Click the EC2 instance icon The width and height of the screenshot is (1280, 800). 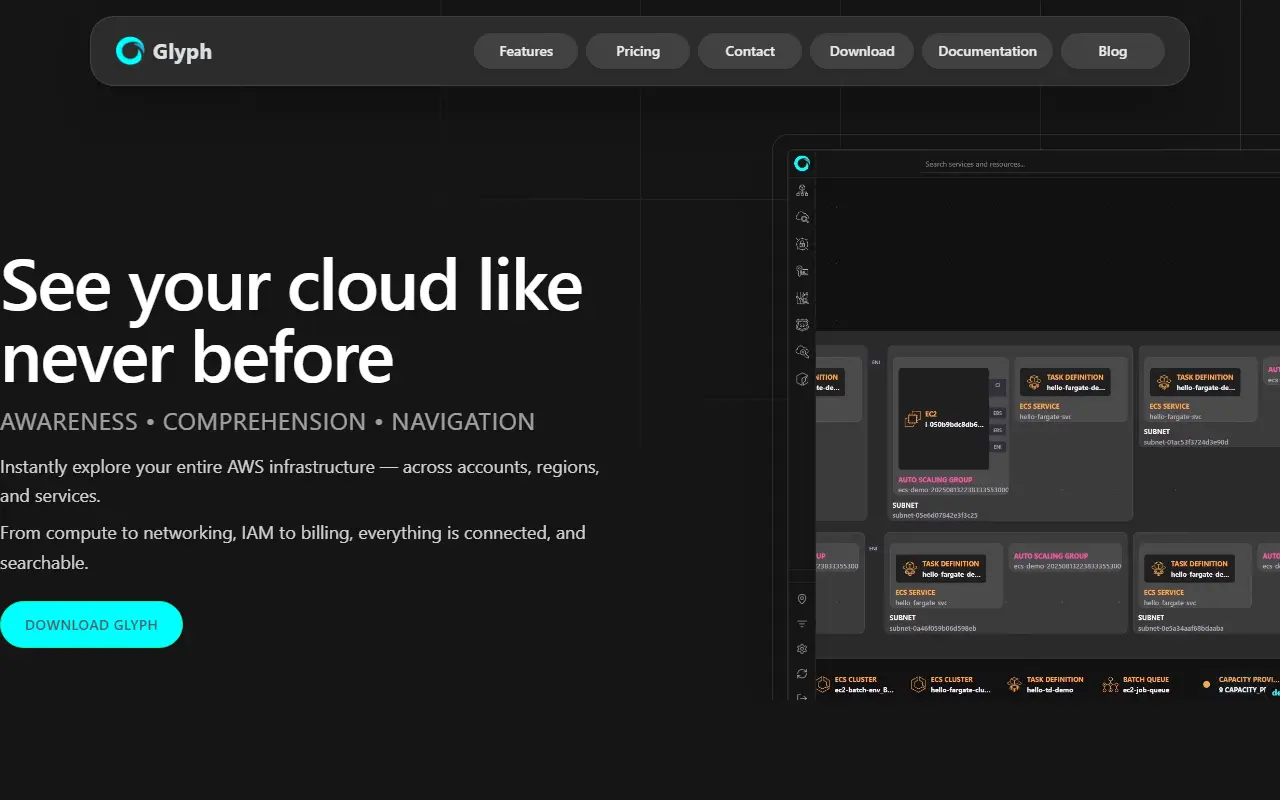pos(912,419)
